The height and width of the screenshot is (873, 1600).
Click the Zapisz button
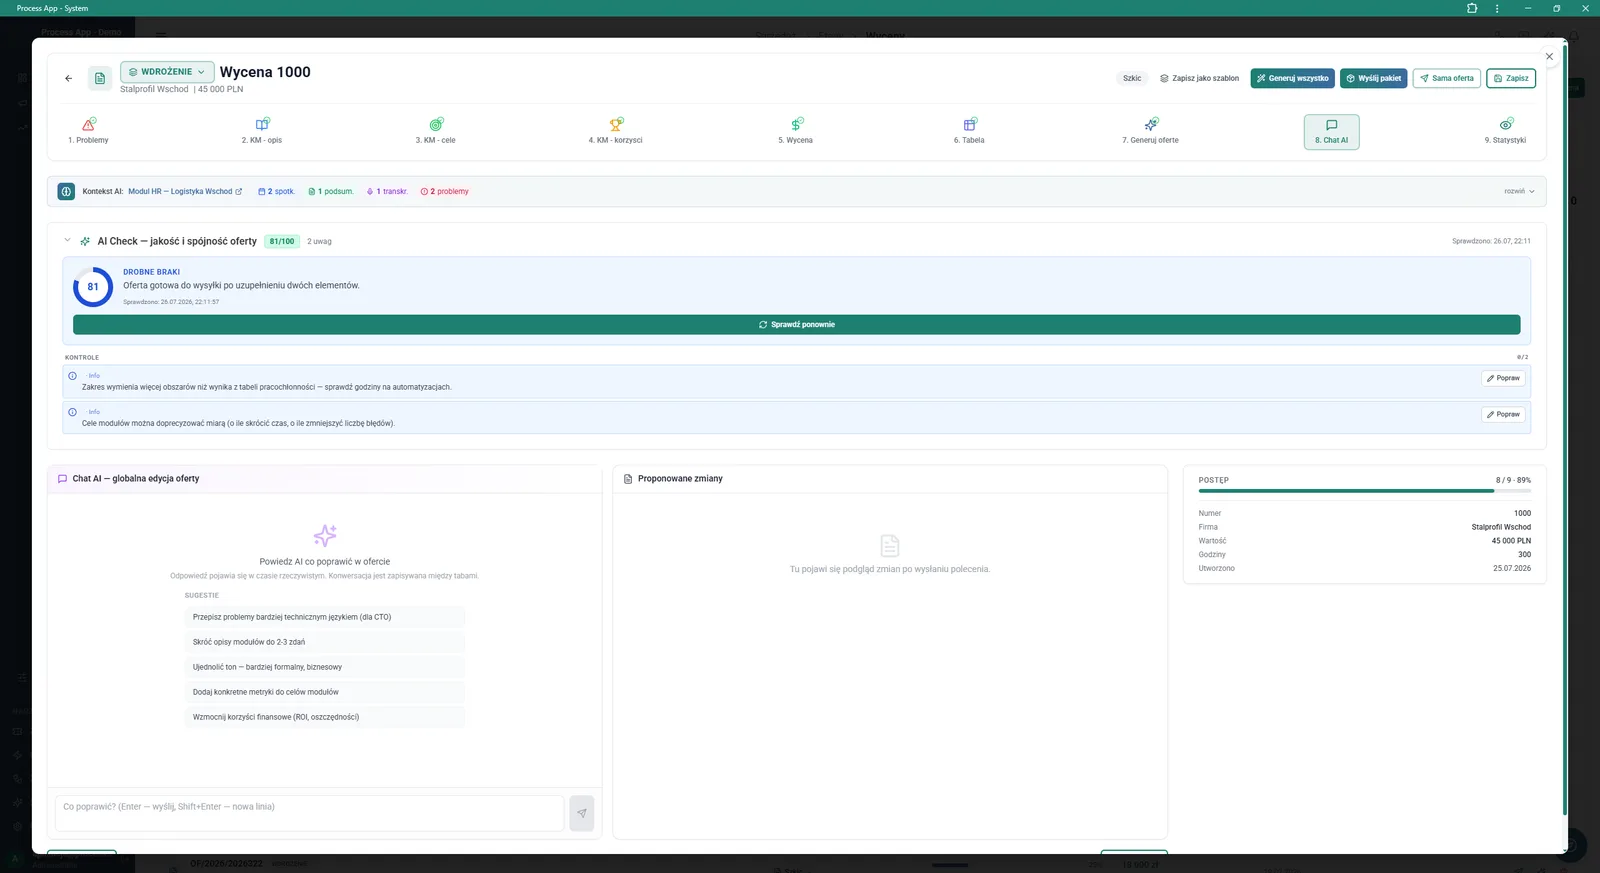(x=1511, y=78)
